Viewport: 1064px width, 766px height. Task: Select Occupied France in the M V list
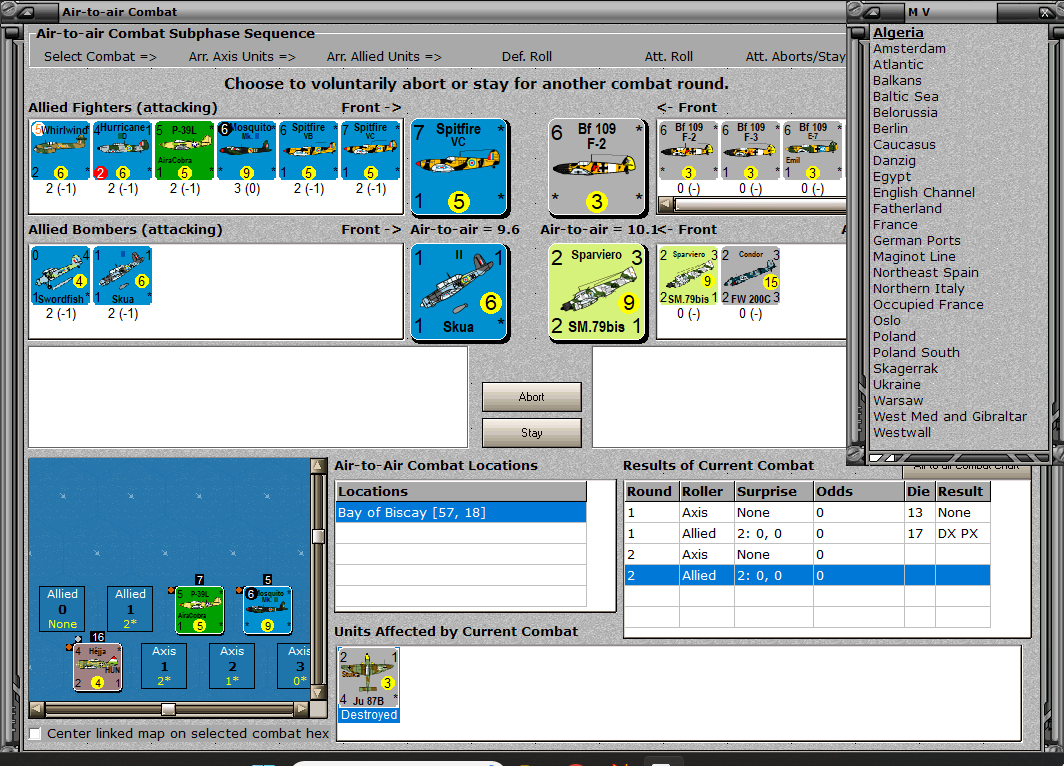point(928,304)
